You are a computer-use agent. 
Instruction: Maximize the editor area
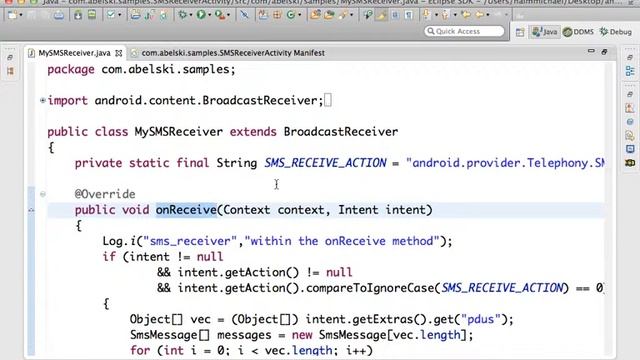[604, 51]
